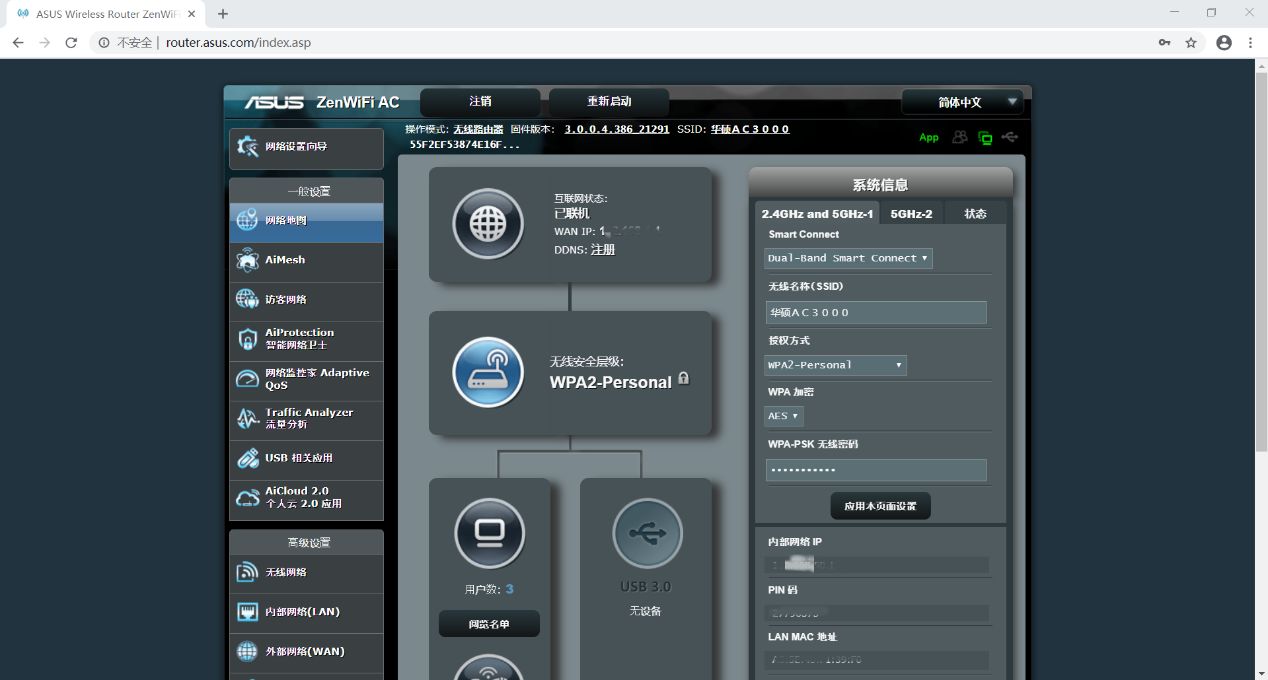Click the 用户数 count 3
Screen dimensions: 1268x680
point(509,589)
